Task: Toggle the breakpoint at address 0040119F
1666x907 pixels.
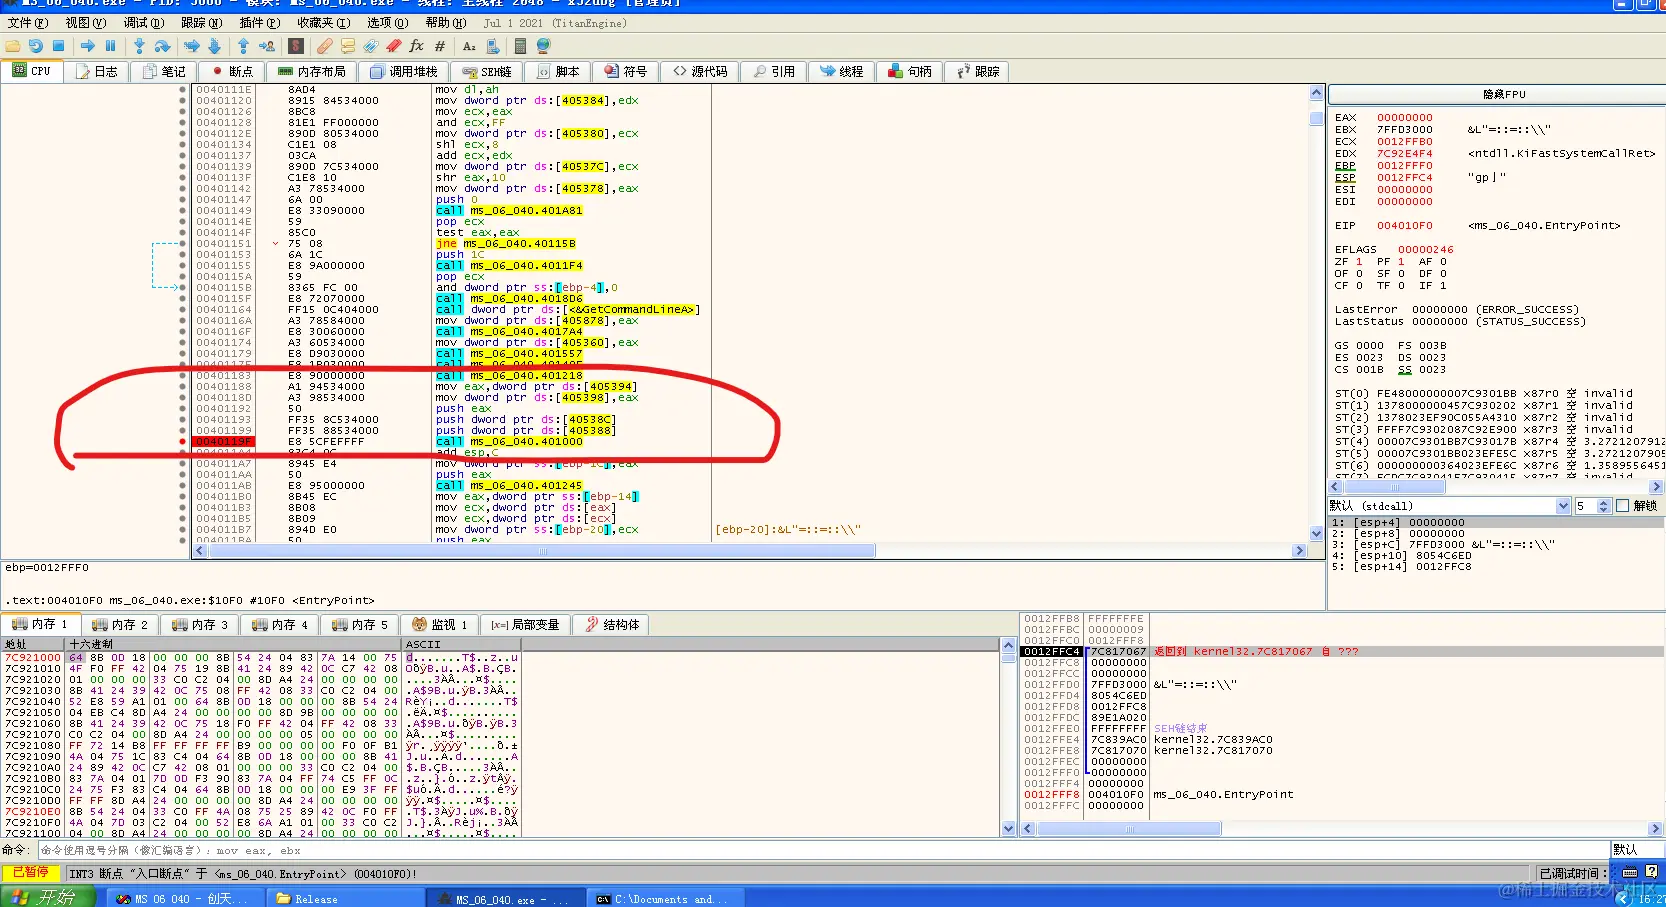Action: pyautogui.click(x=182, y=441)
